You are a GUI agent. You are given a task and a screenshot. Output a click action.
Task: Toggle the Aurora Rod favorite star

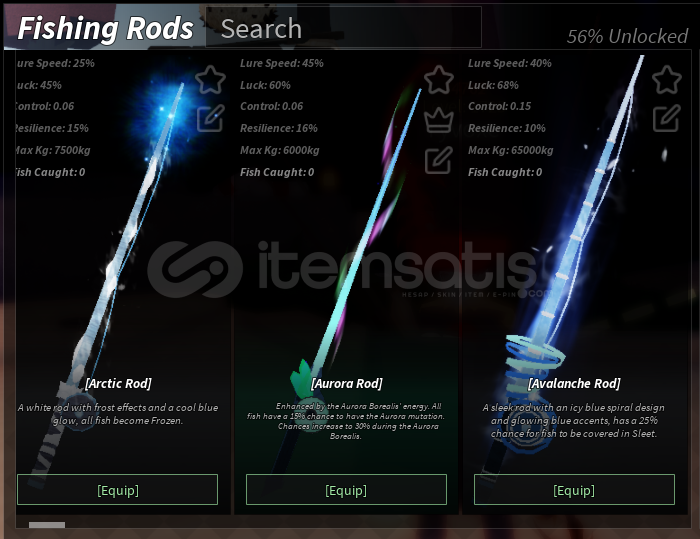(439, 80)
